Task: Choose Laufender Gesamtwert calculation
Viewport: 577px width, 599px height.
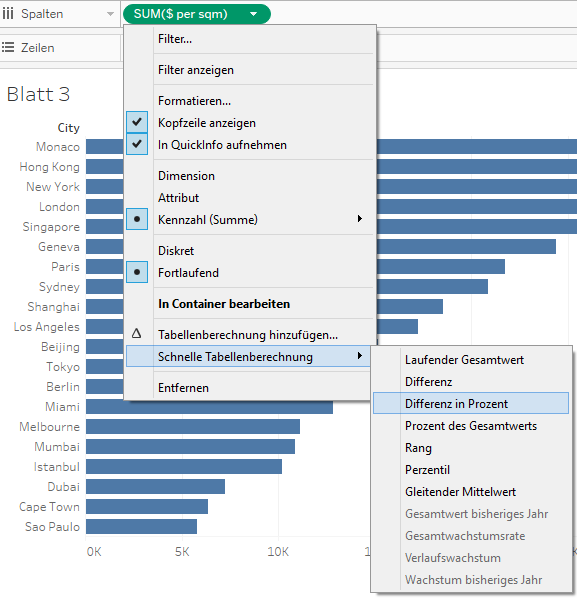Action: tap(464, 359)
